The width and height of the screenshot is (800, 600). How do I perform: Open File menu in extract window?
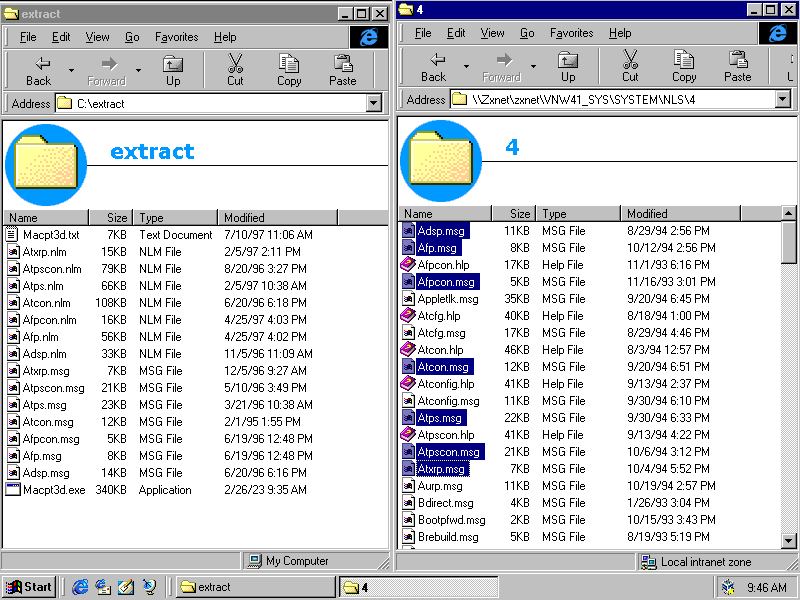(x=28, y=37)
